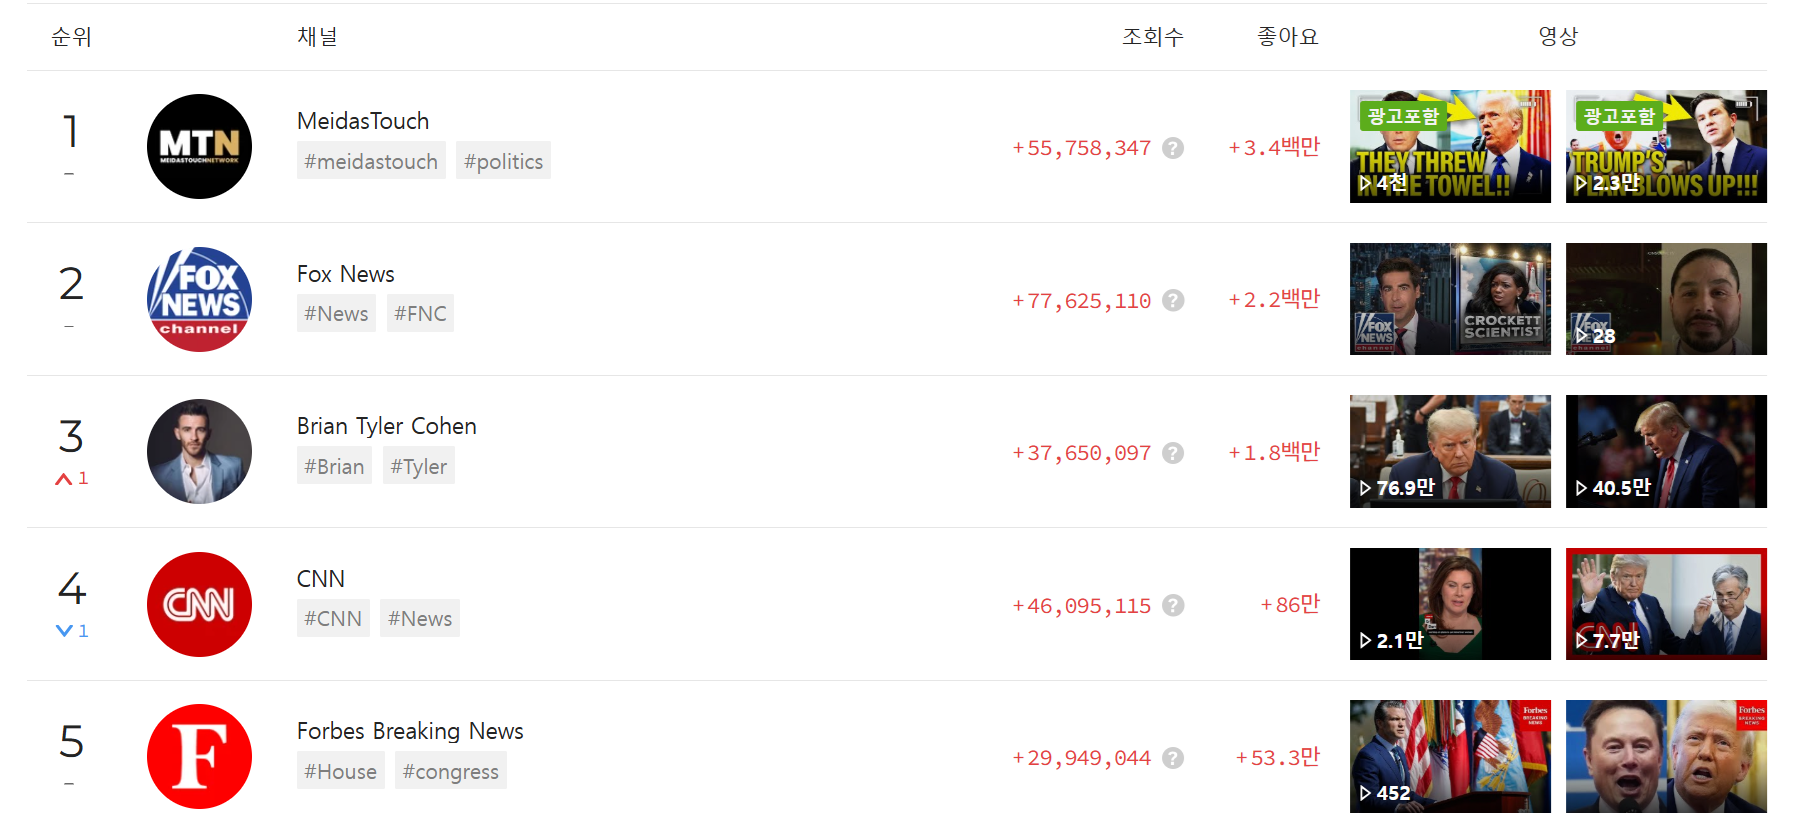Select the #FNC hashtag
Viewport: 1795px width, 830px height.
420,313
